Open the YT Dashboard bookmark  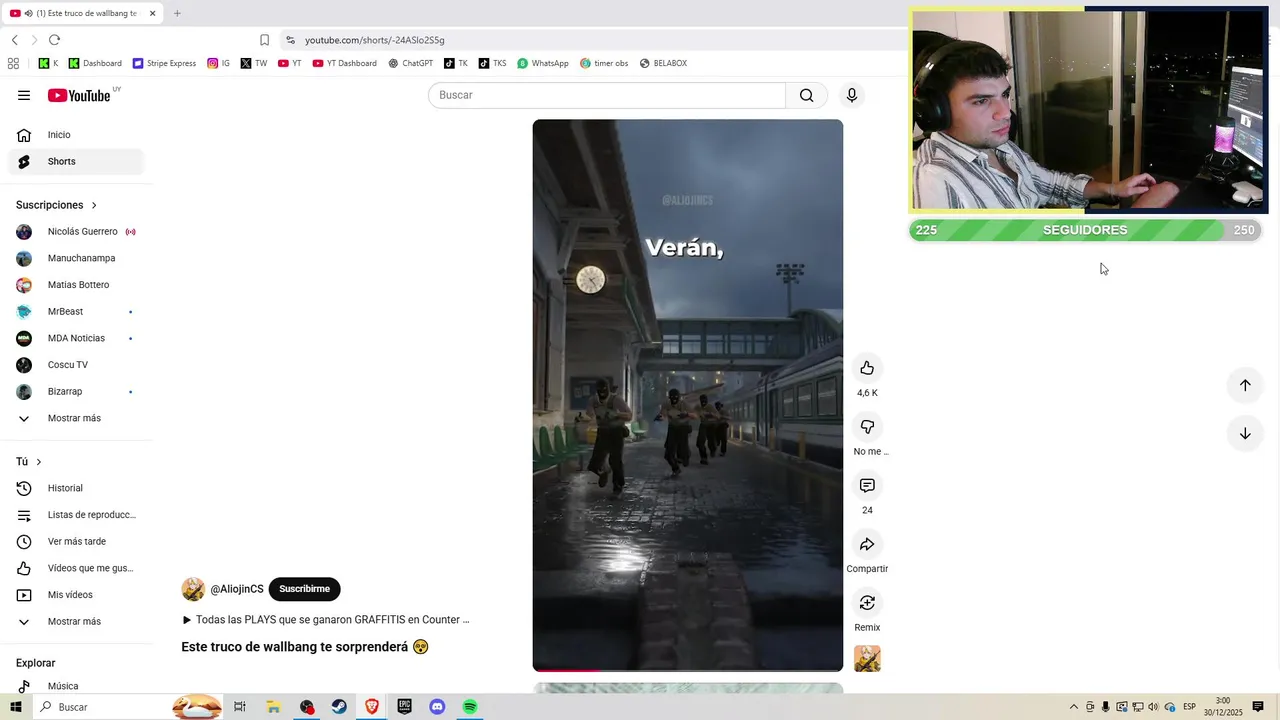345,63
